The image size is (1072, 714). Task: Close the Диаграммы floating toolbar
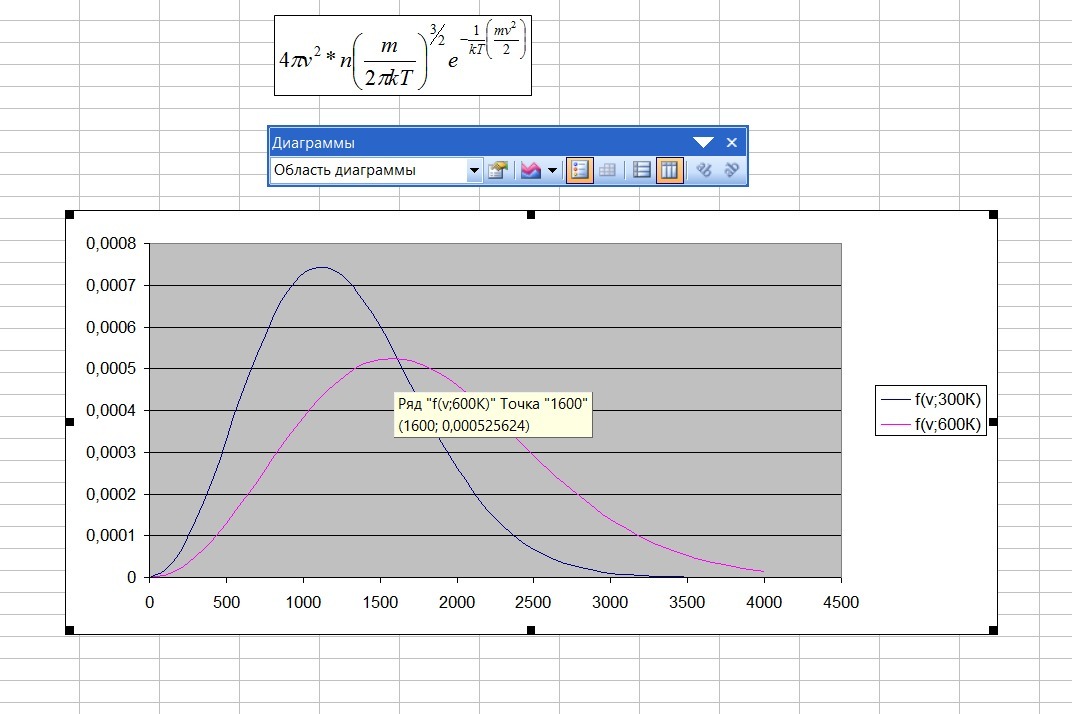tap(731, 142)
